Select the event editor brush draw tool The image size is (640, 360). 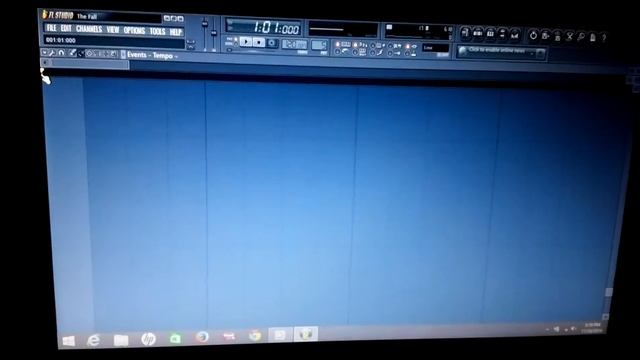(73, 53)
